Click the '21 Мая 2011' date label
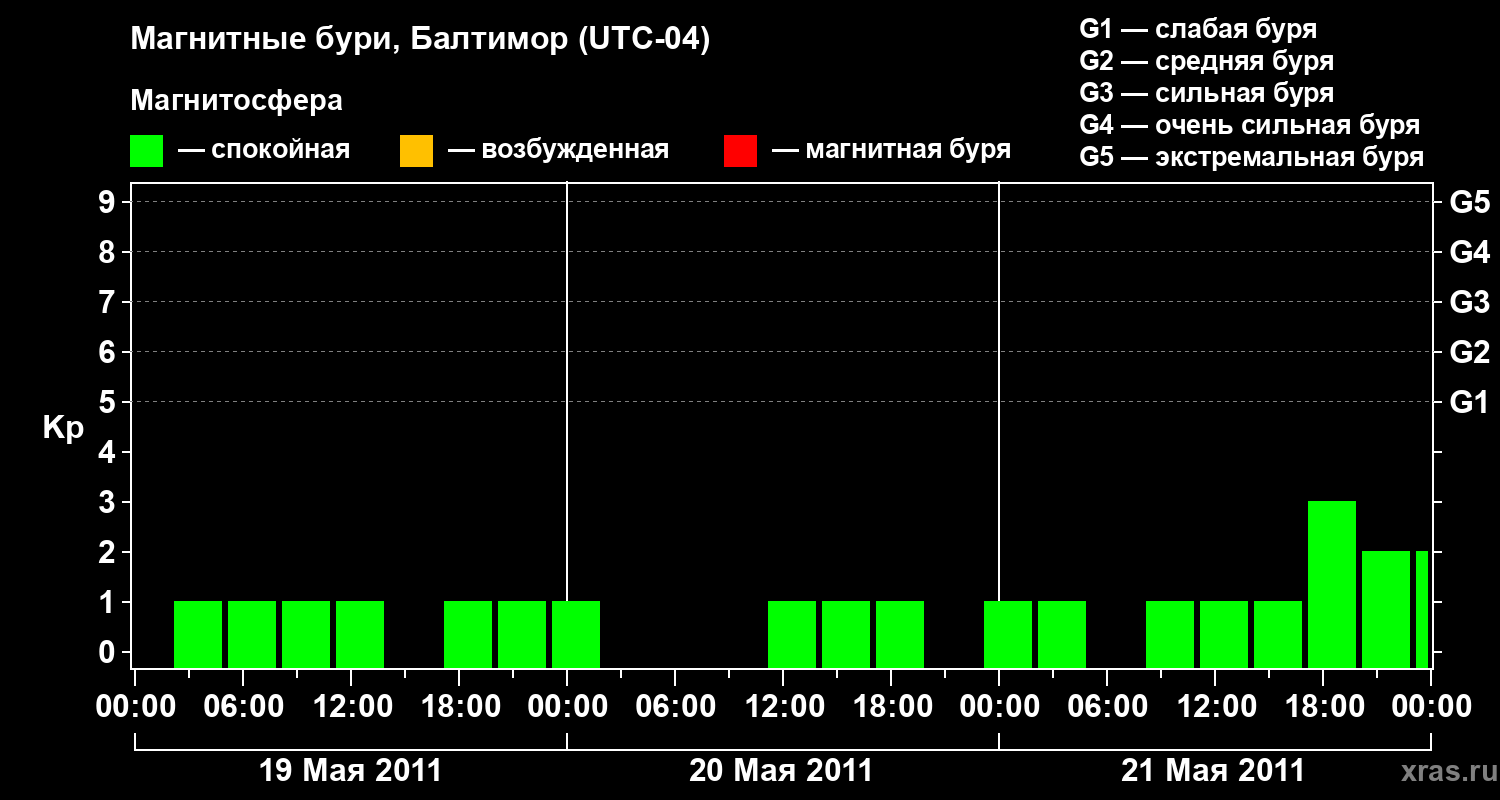Screen dimensions: 1500x800 coord(1214,771)
